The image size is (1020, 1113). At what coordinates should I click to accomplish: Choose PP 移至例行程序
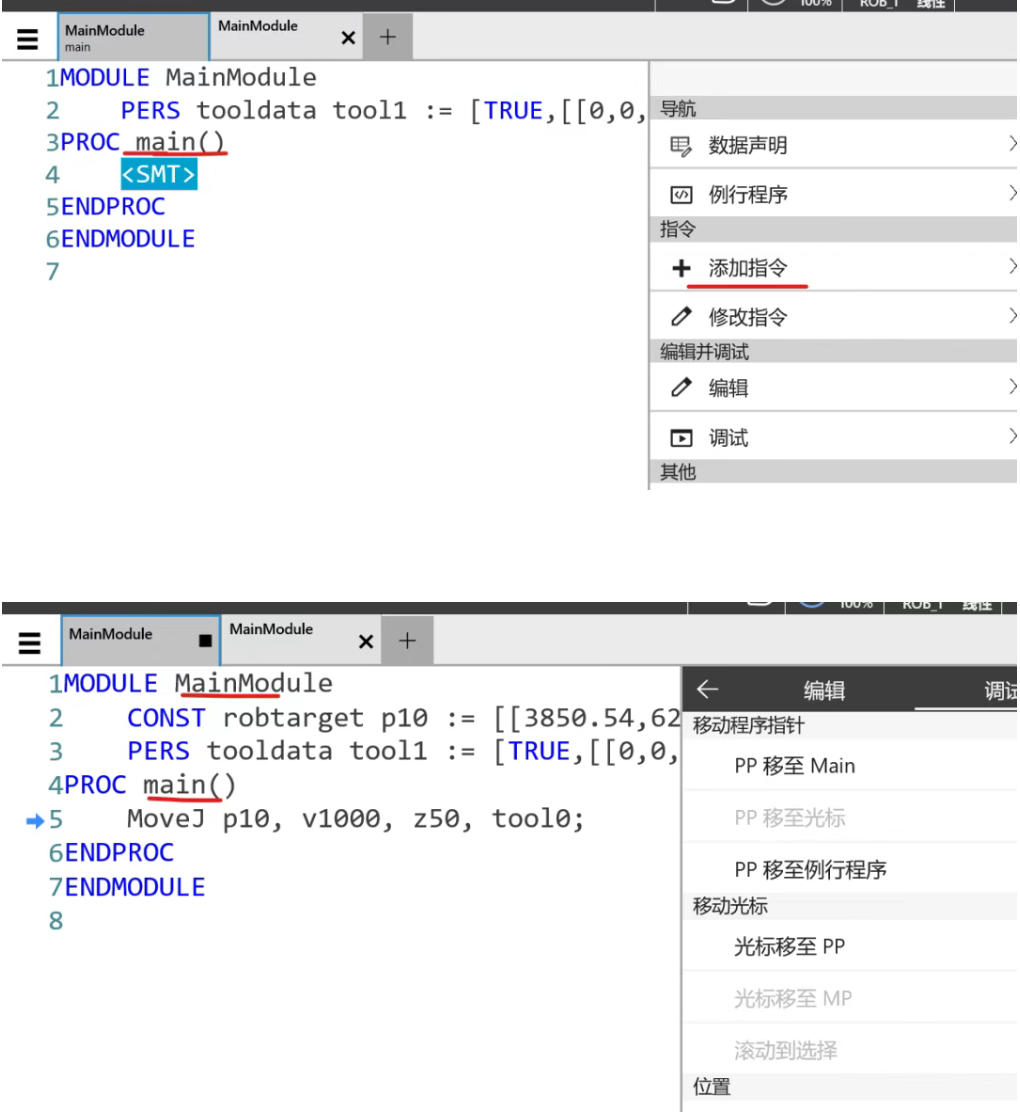pyautogui.click(x=810, y=870)
